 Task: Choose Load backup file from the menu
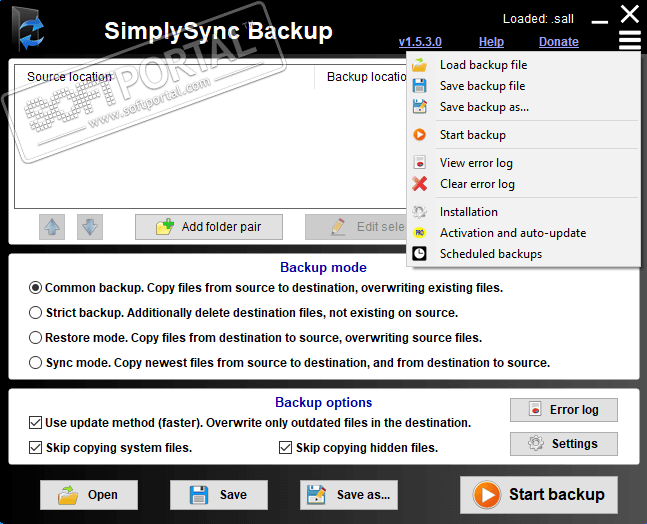(524, 65)
